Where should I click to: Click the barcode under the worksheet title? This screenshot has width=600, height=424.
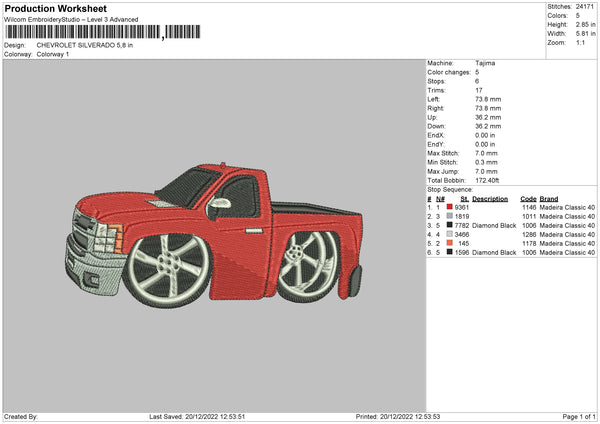pos(103,32)
